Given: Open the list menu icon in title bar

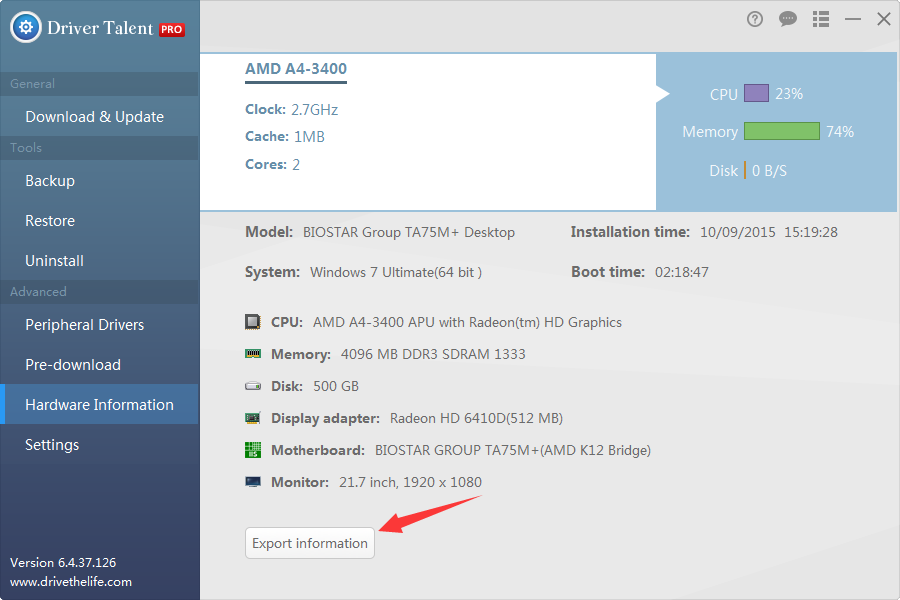Looking at the screenshot, I should point(821,19).
